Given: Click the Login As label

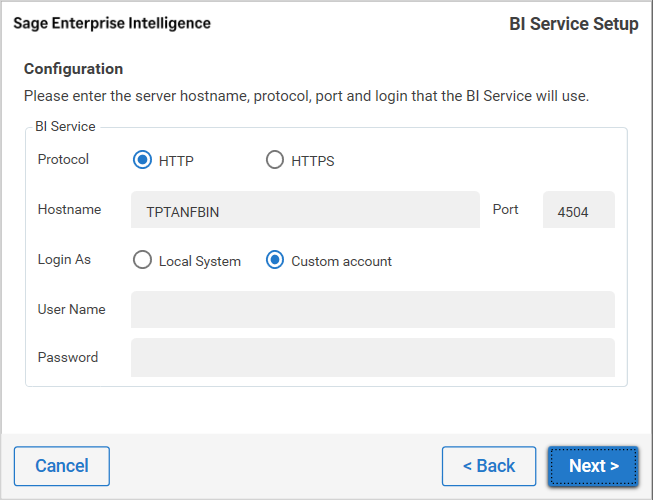Looking at the screenshot, I should pos(64,259).
